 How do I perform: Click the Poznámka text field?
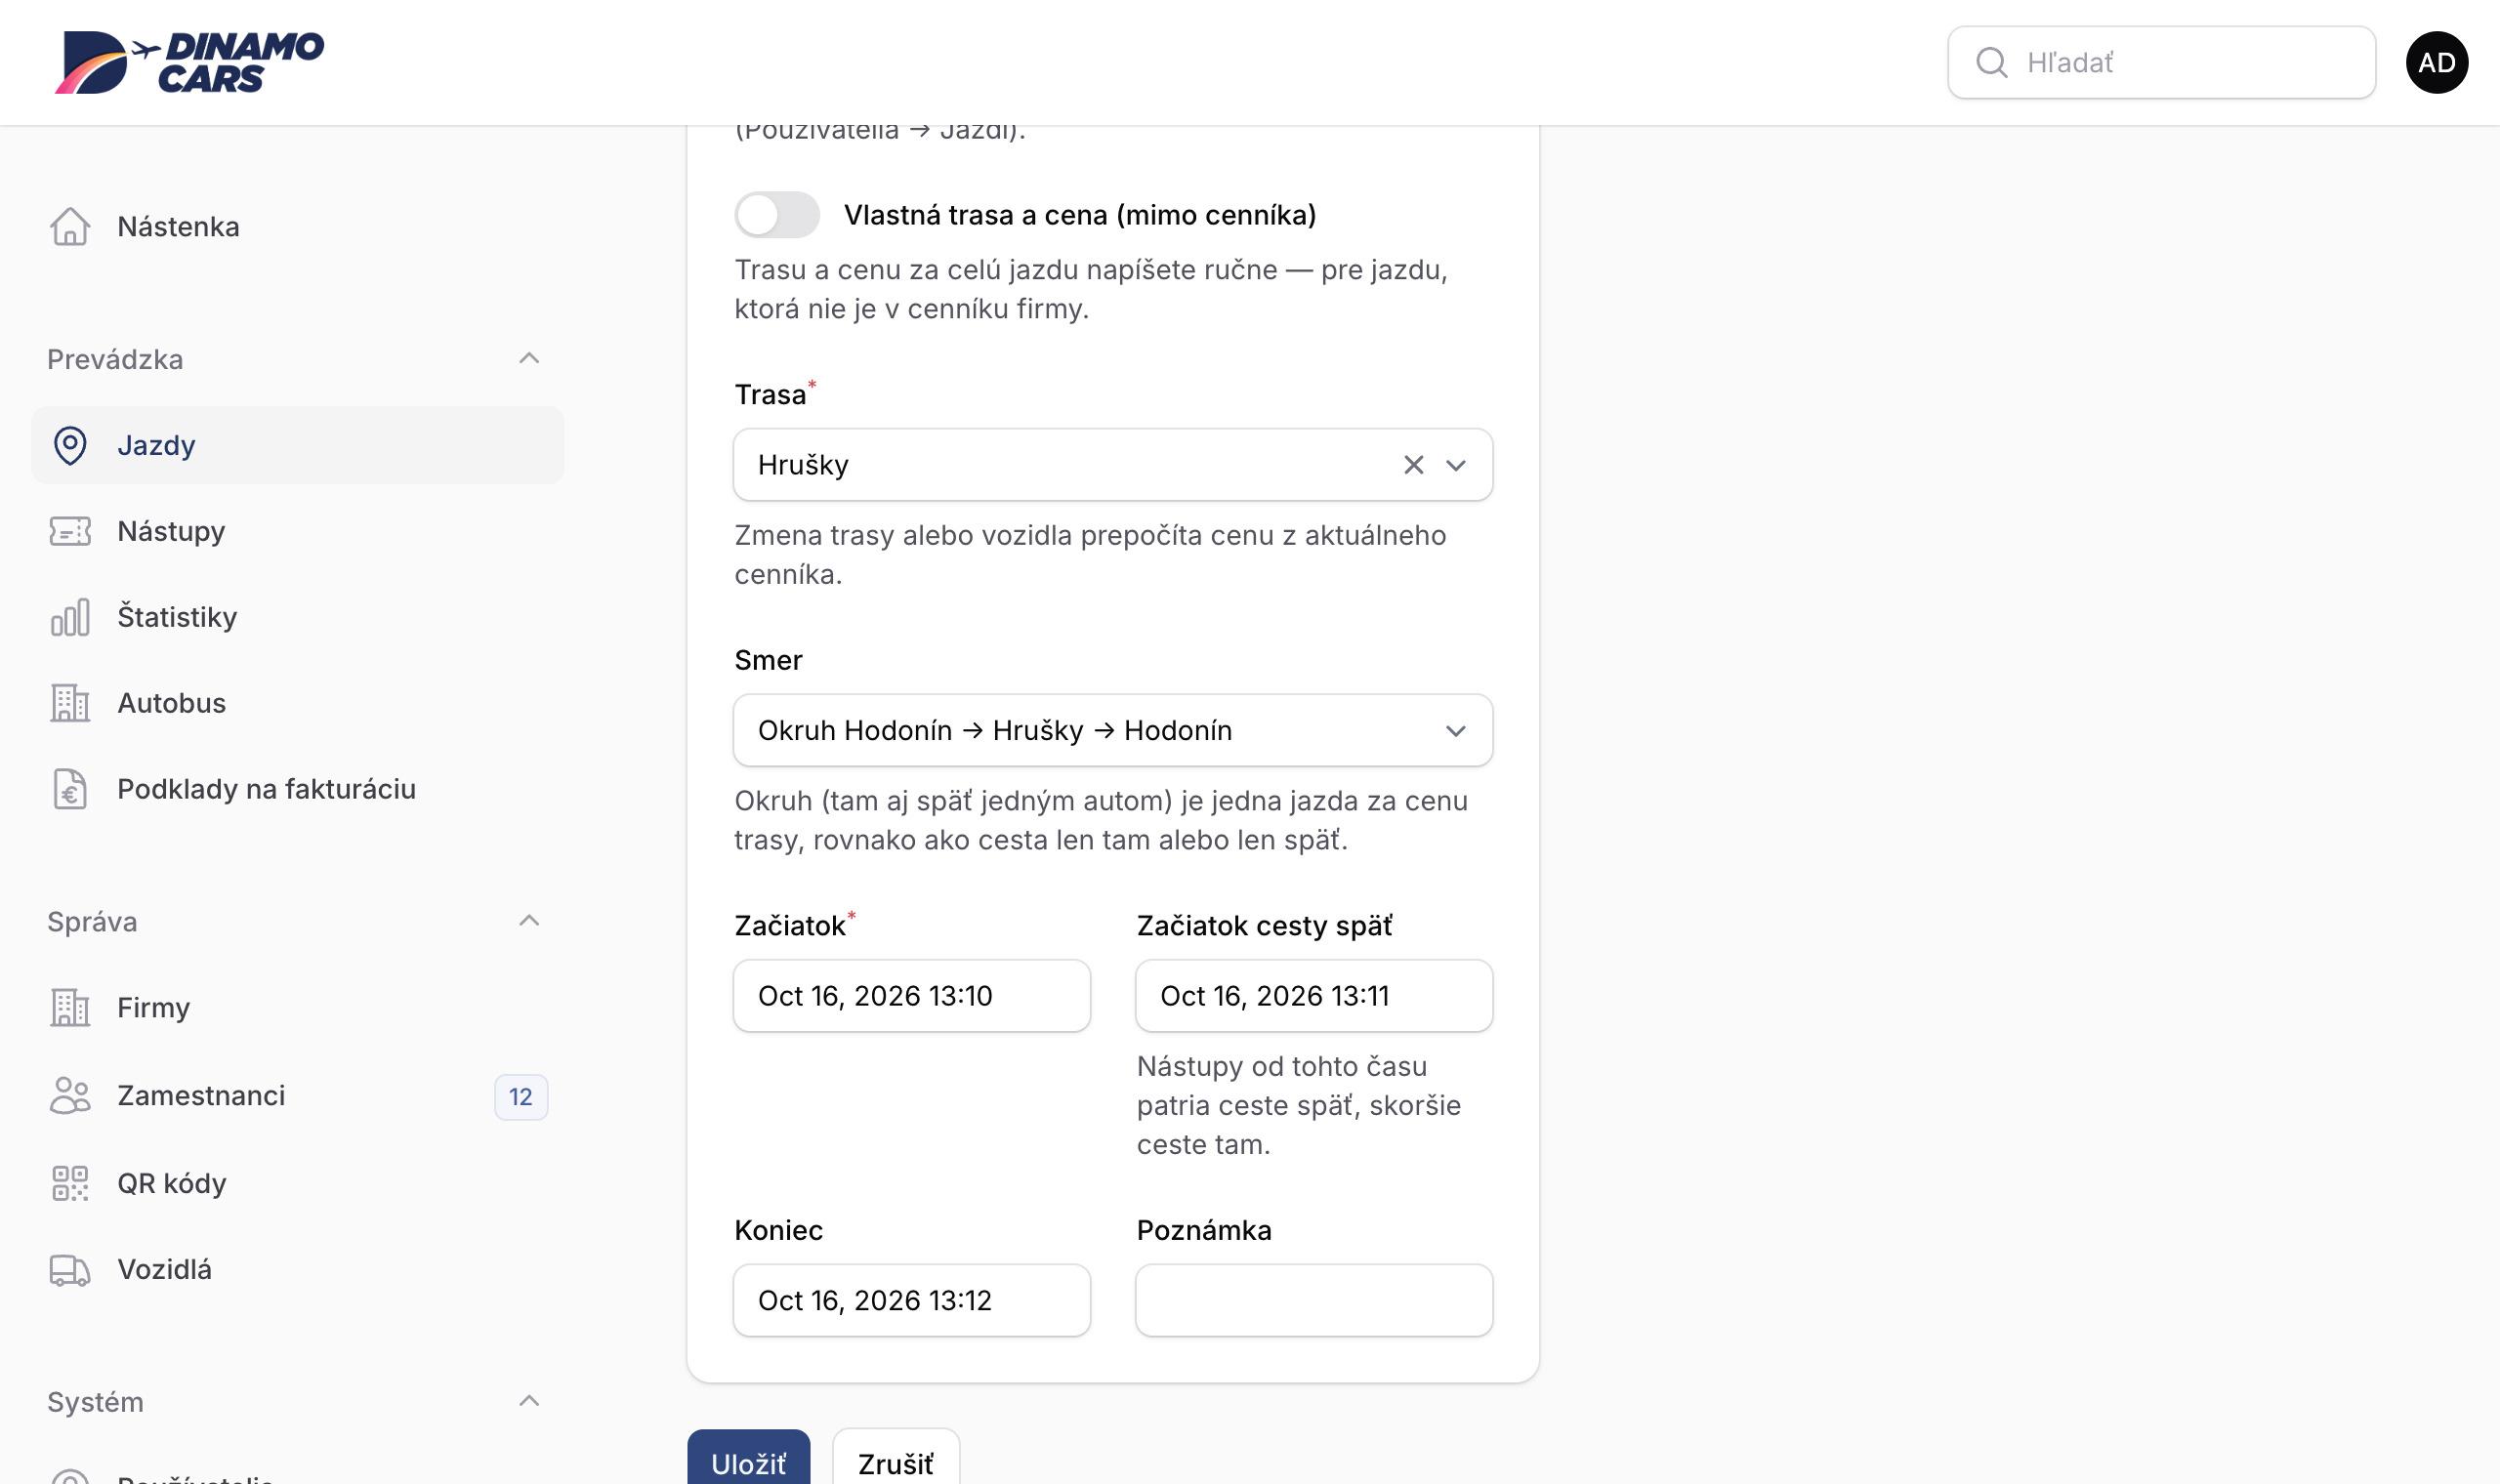(1314, 1300)
